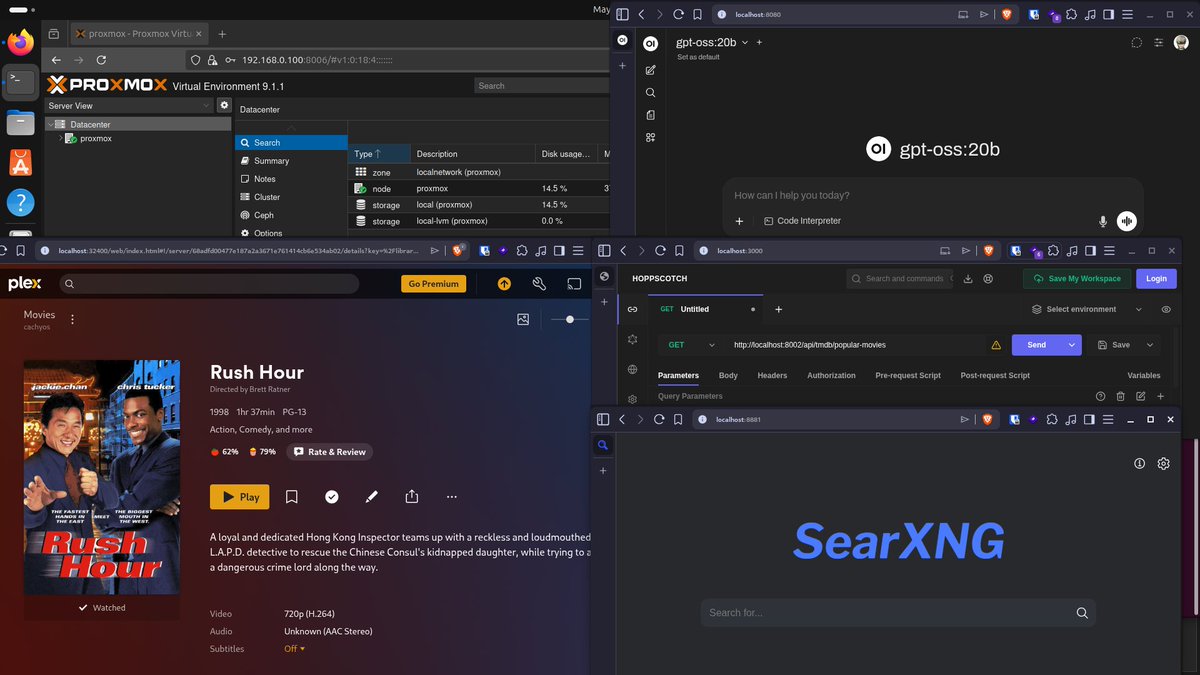Open the SearXNG preferences gear icon

click(1163, 464)
